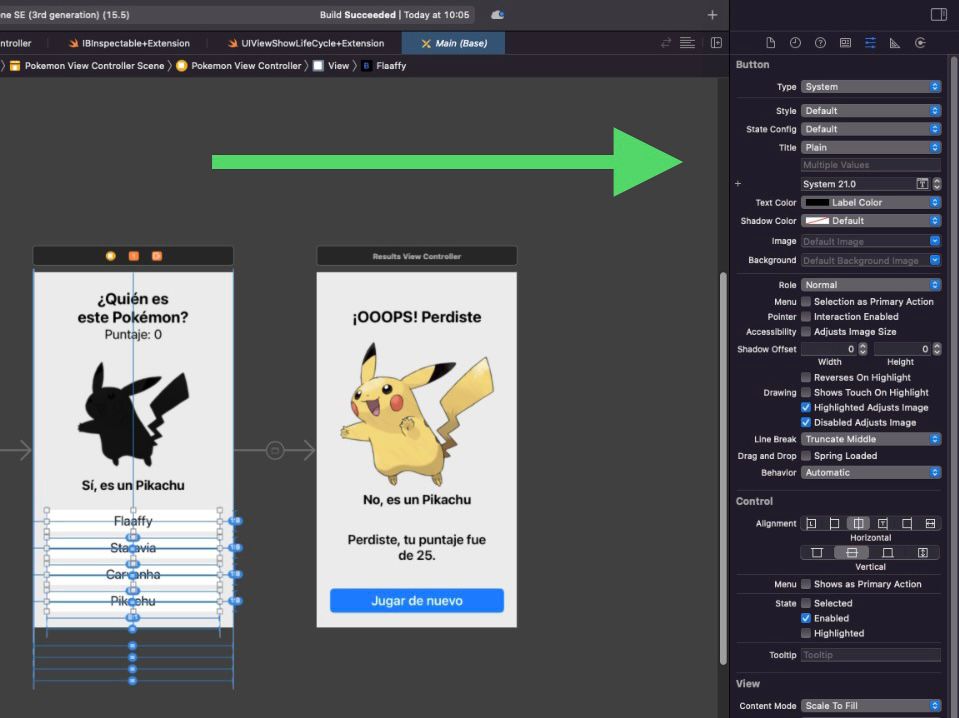Open the button Type dropdown
The width and height of the screenshot is (959, 718).
871,87
